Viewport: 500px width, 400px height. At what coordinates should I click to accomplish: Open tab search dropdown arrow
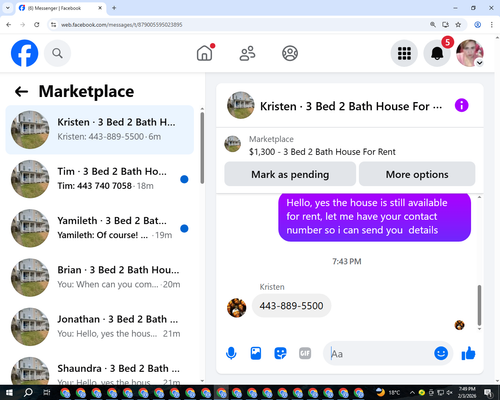pyautogui.click(x=8, y=8)
